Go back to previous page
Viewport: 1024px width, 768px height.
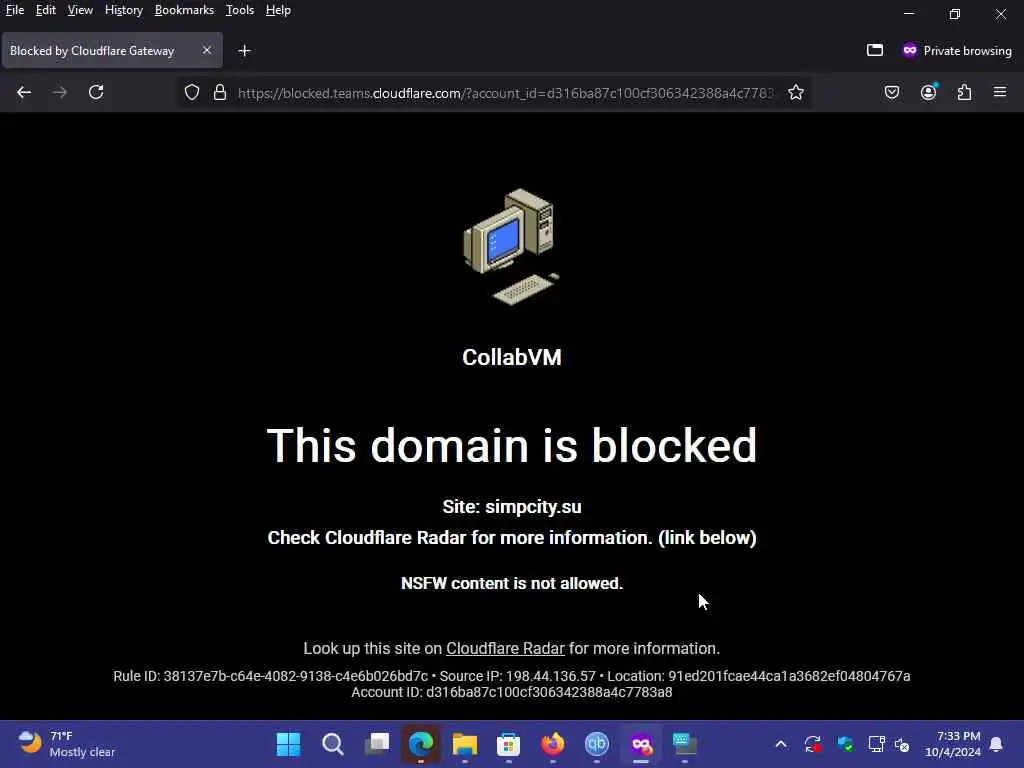pyautogui.click(x=24, y=92)
